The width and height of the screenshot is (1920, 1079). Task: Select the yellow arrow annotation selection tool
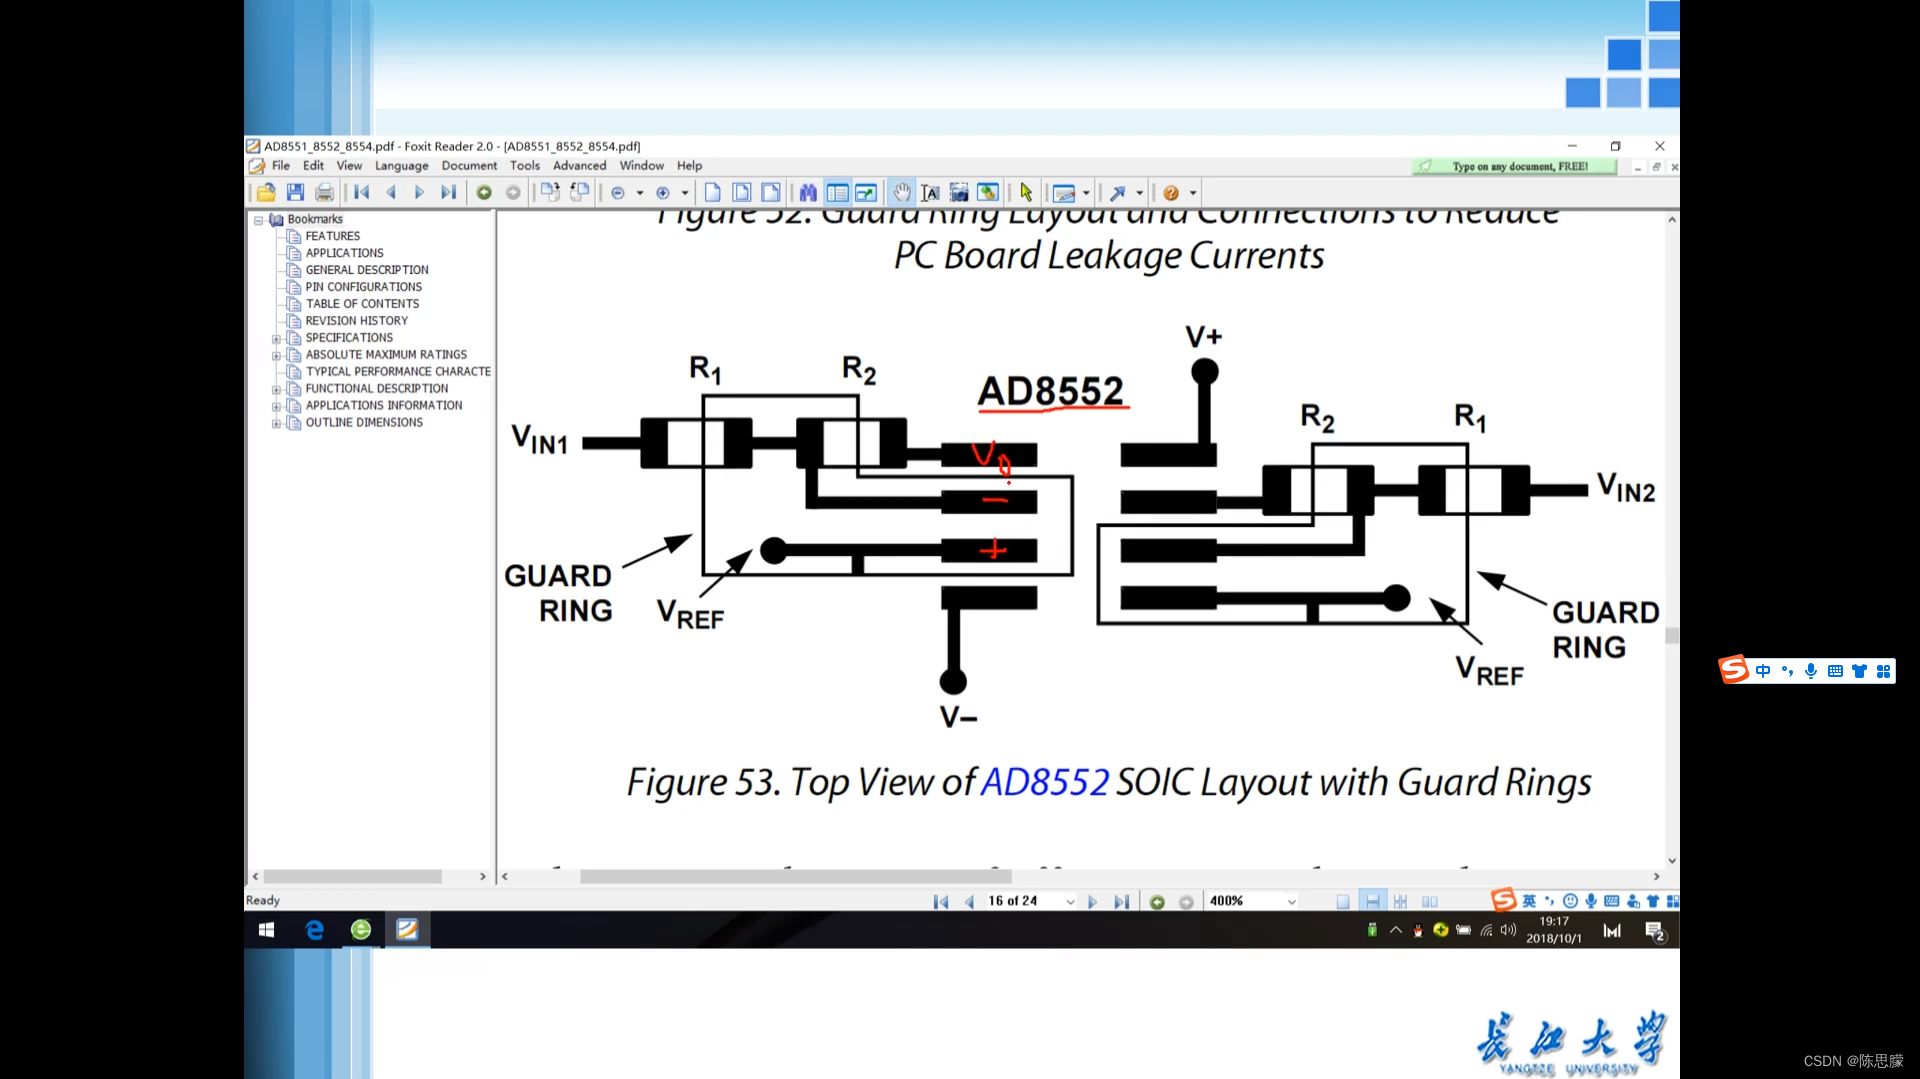[x=1026, y=193]
